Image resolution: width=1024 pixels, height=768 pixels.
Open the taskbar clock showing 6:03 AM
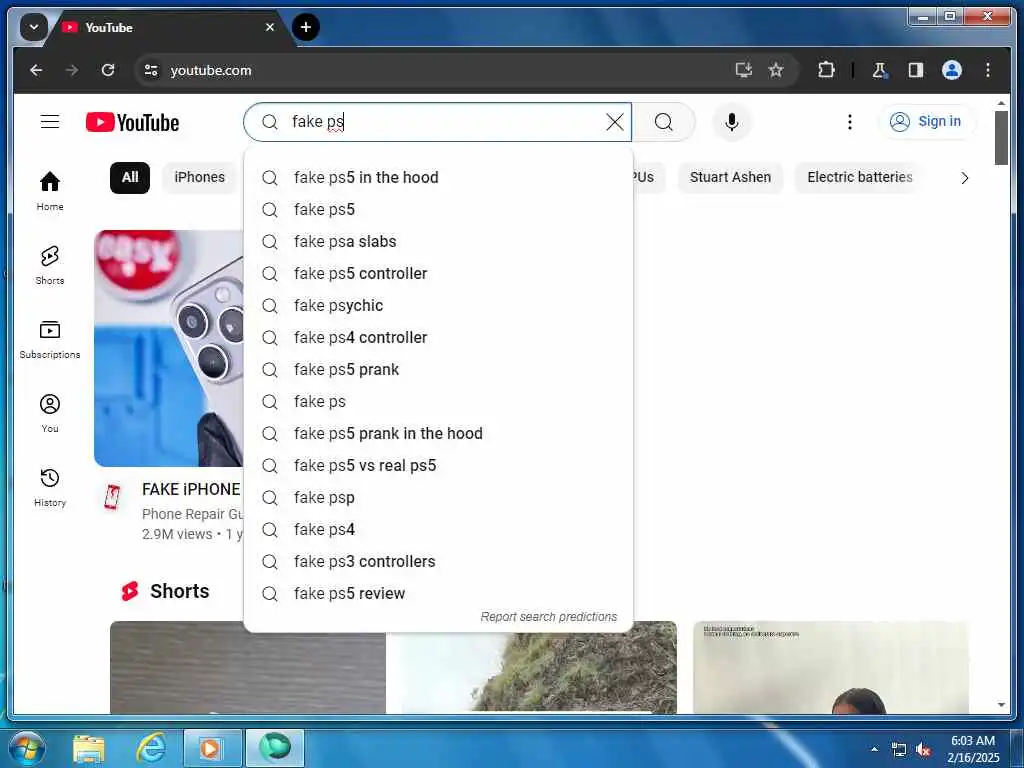(x=972, y=748)
